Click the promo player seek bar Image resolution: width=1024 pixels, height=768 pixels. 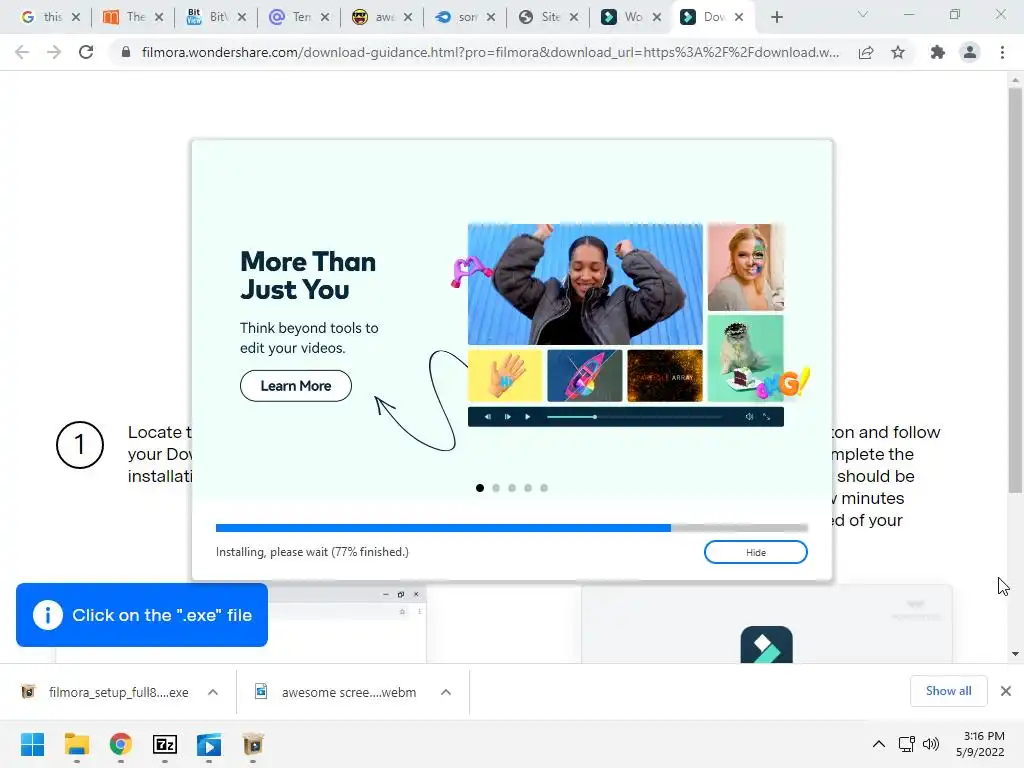pyautogui.click(x=633, y=417)
